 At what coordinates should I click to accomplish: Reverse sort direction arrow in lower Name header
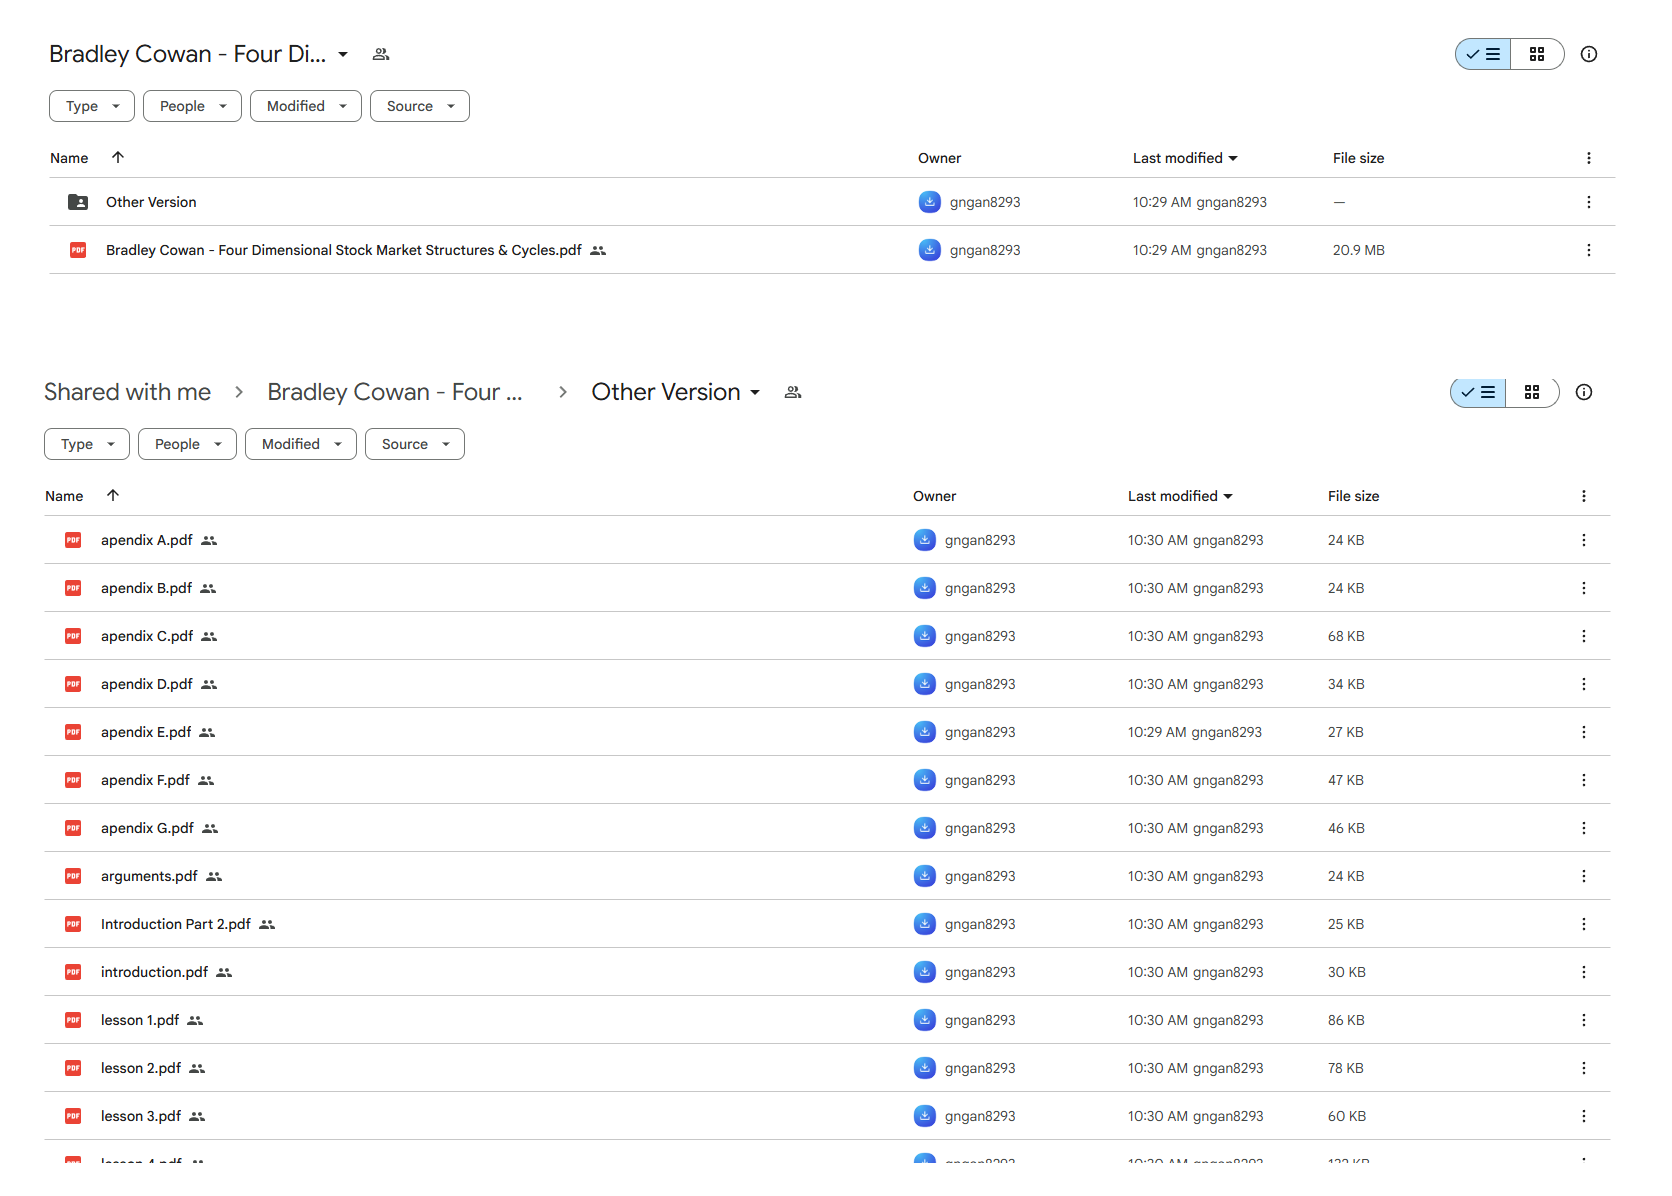pyautogui.click(x=113, y=495)
